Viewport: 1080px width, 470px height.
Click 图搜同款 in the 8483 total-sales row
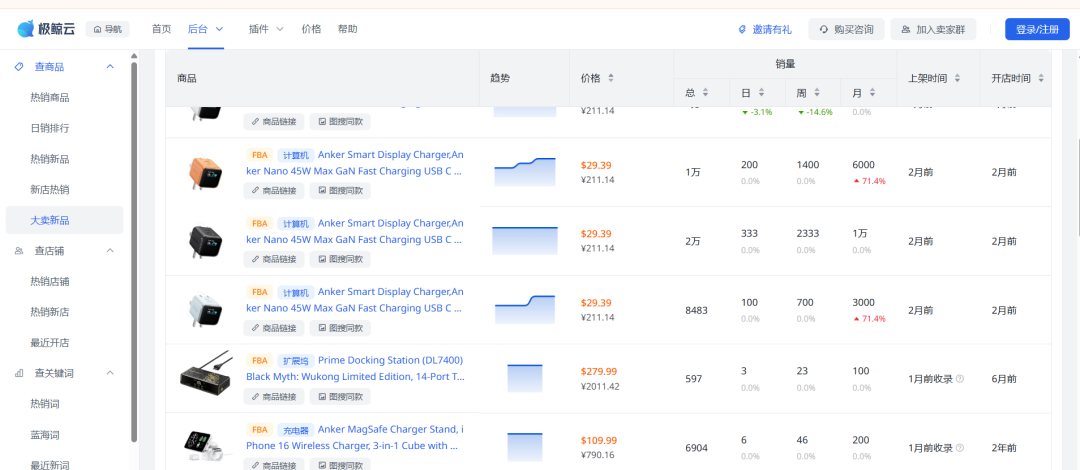pos(340,328)
